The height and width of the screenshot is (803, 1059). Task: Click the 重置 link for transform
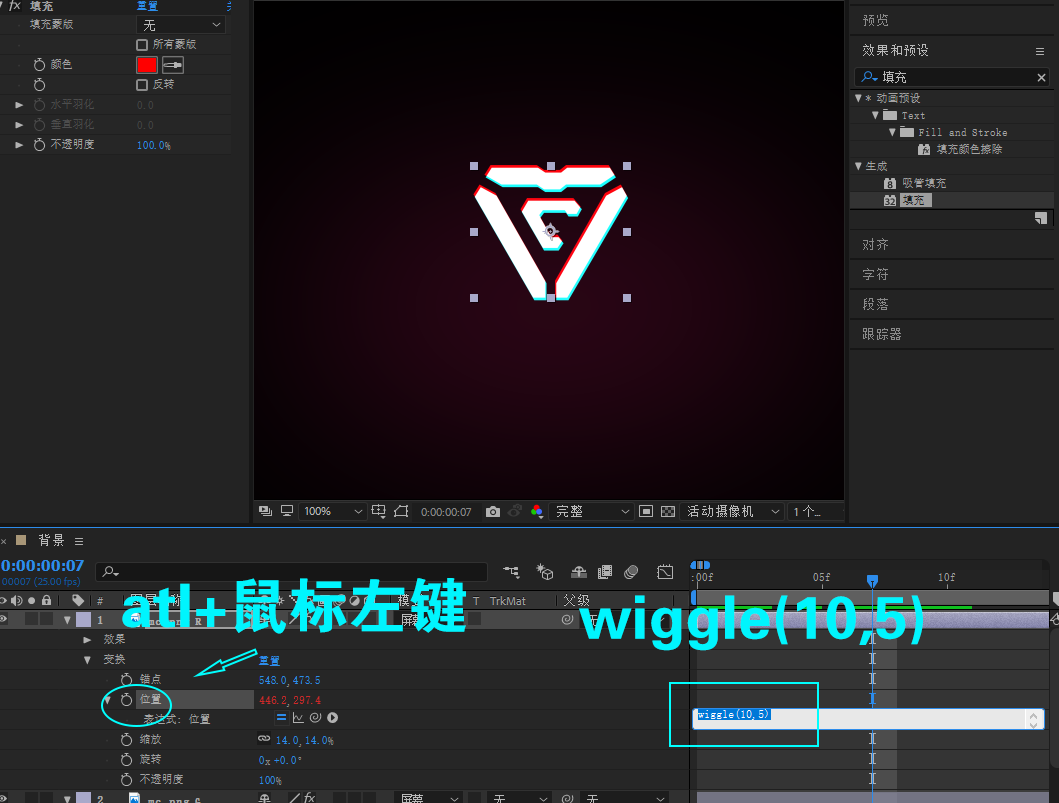point(269,659)
